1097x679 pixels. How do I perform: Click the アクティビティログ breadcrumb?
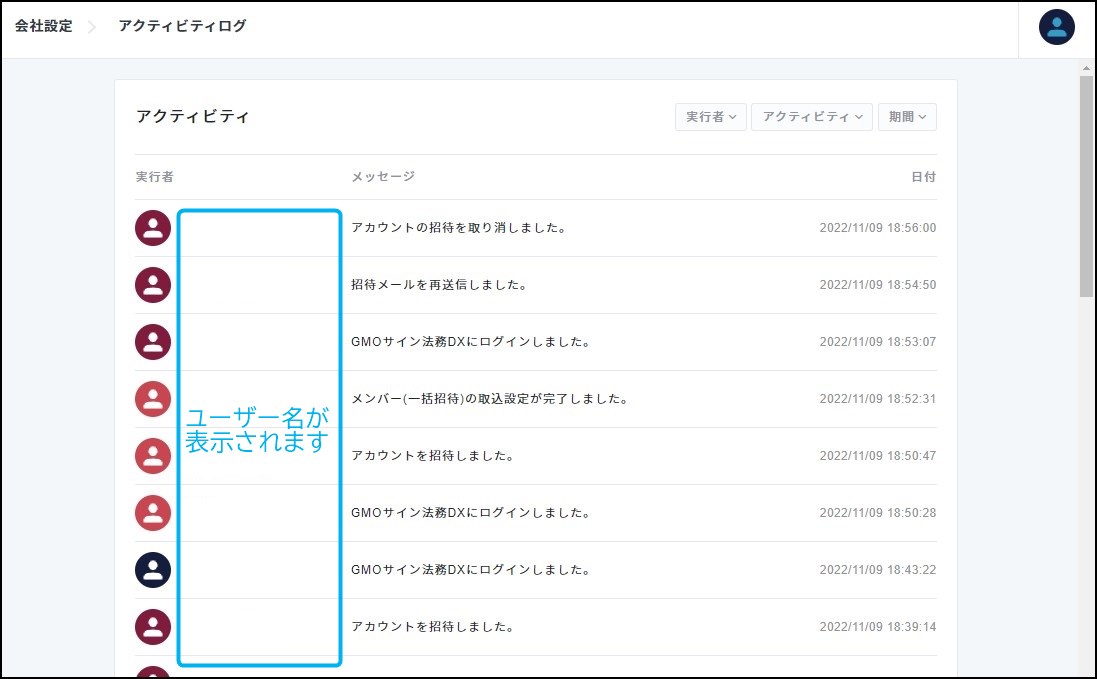(183, 26)
